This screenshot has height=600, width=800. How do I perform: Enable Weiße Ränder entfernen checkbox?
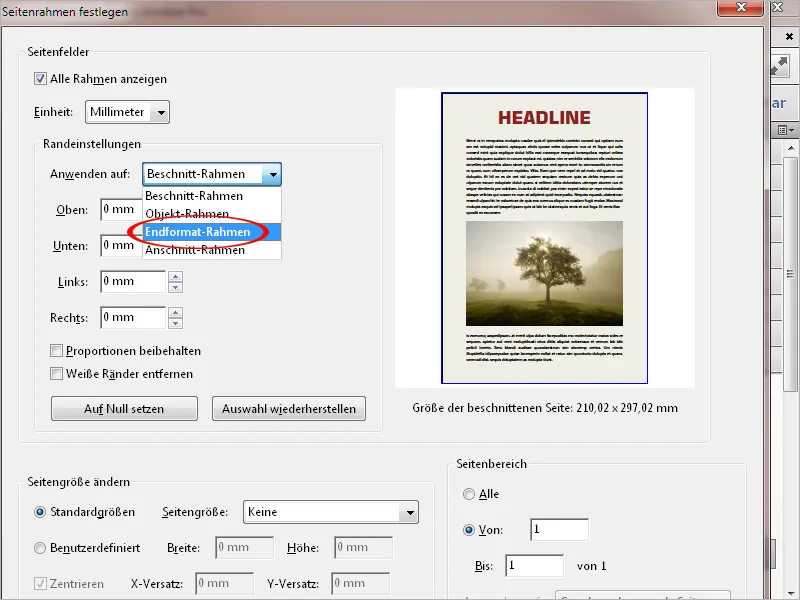(57, 374)
